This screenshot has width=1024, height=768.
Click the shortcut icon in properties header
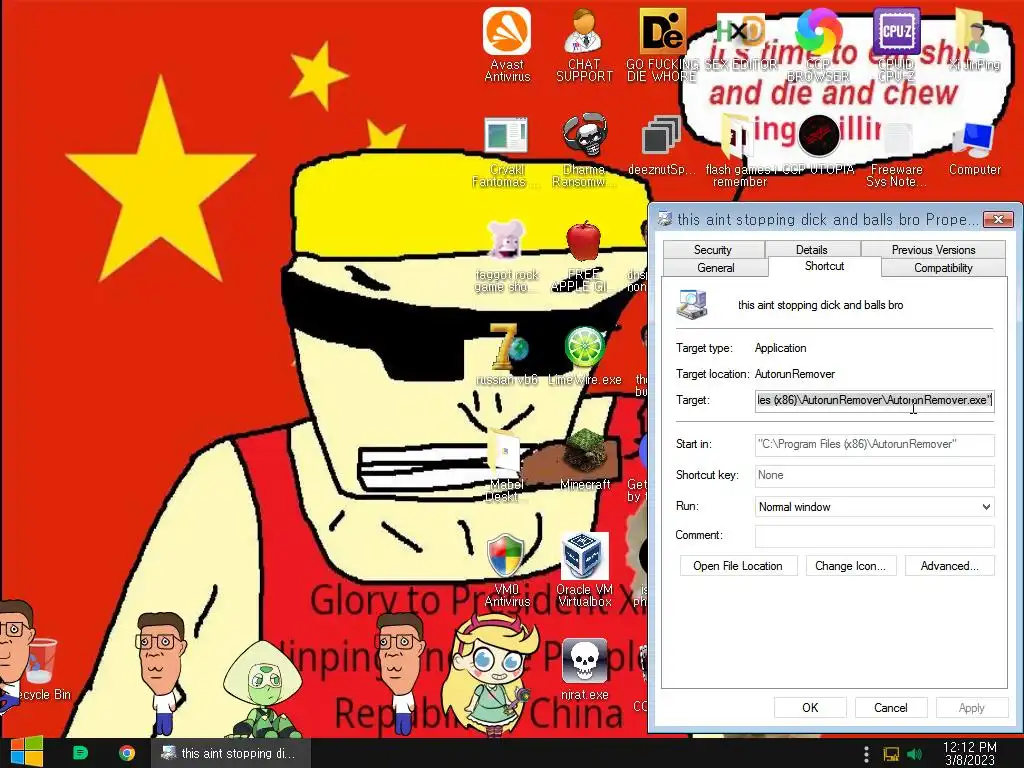click(693, 304)
